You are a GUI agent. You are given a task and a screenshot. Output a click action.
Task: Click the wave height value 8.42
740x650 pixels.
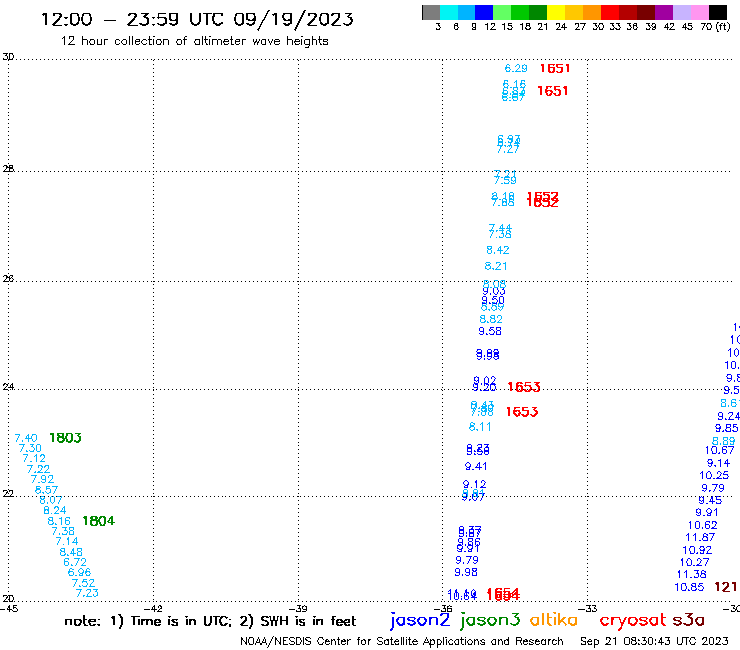[x=498, y=250]
